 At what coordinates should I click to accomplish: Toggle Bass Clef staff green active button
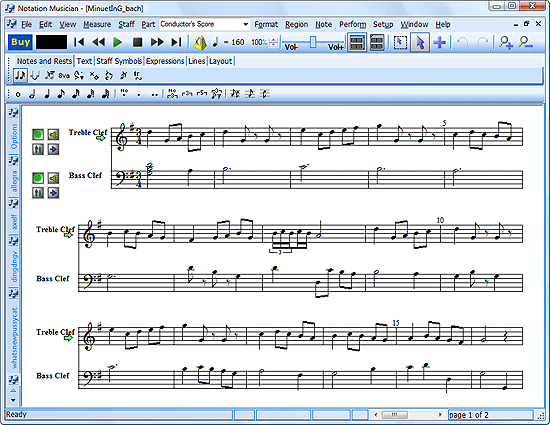(38, 178)
